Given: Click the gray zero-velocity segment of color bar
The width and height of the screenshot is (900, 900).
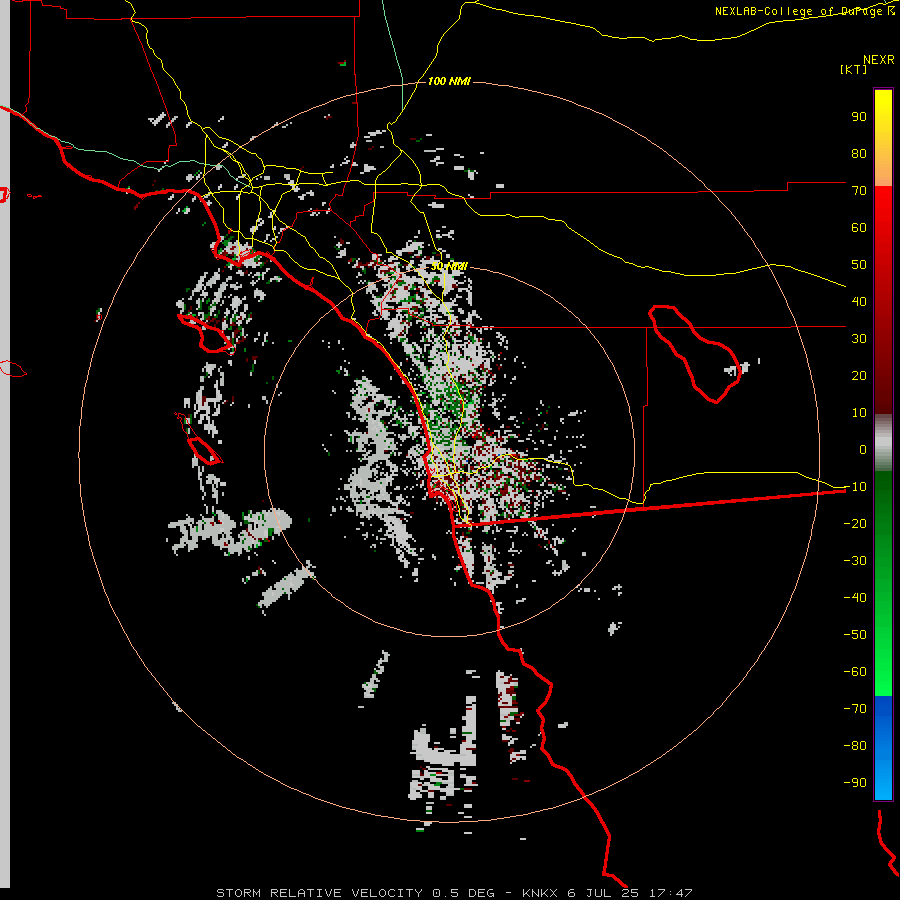Looking at the screenshot, I should (x=883, y=443).
